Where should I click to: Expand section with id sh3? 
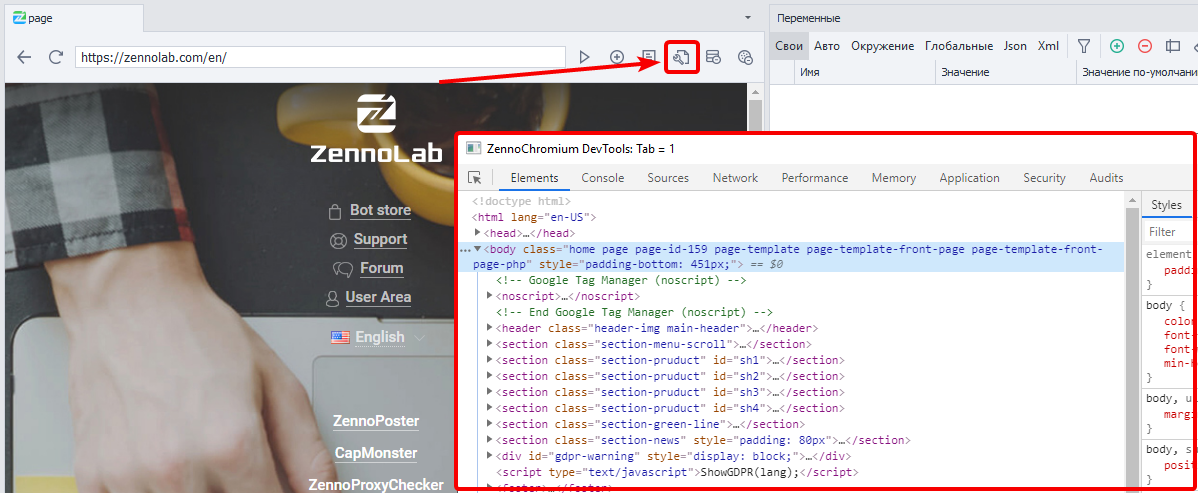tap(491, 392)
